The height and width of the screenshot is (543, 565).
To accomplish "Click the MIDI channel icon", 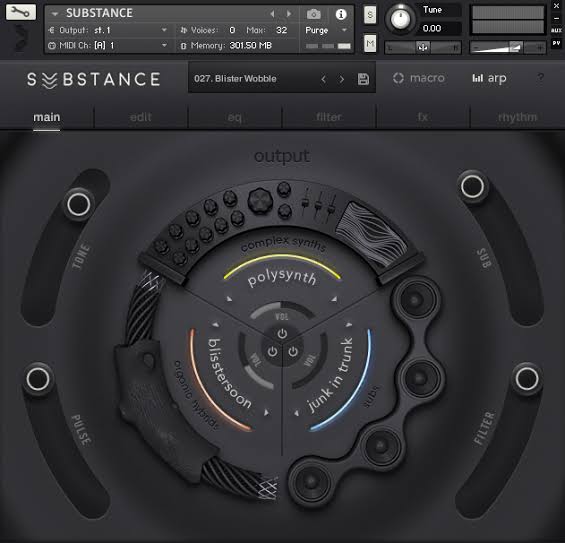I will click(x=52, y=46).
